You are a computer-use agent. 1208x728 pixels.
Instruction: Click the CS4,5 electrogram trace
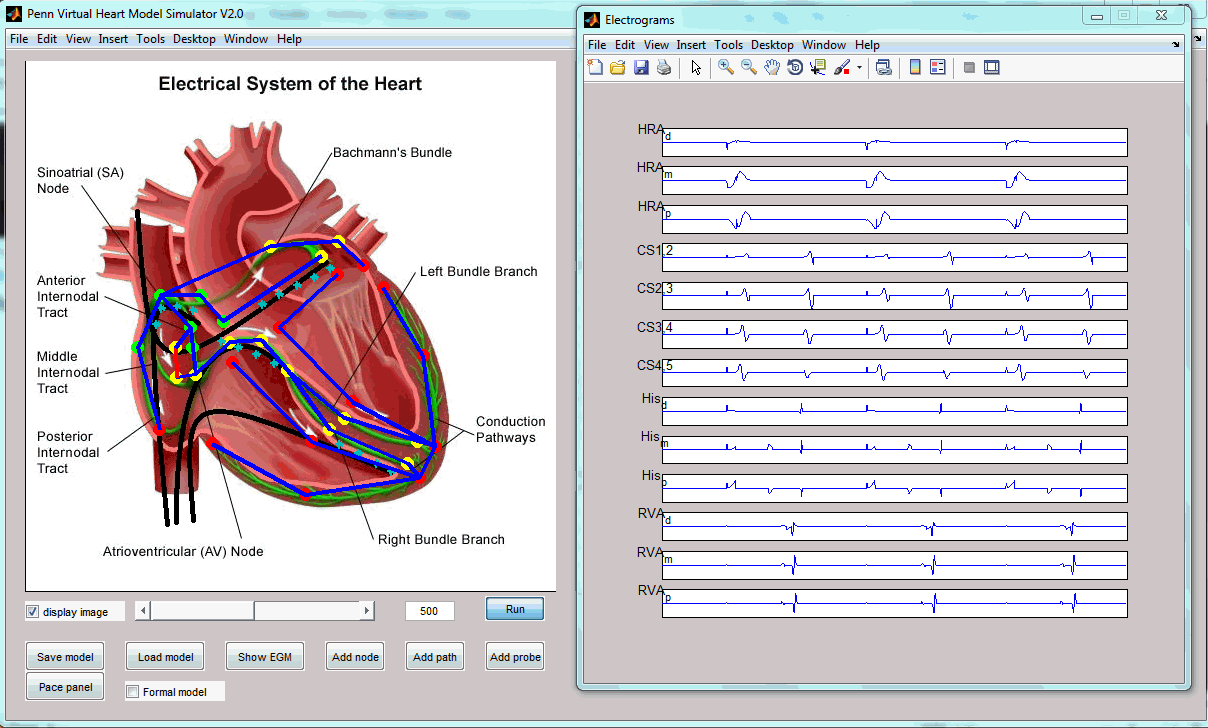point(894,373)
